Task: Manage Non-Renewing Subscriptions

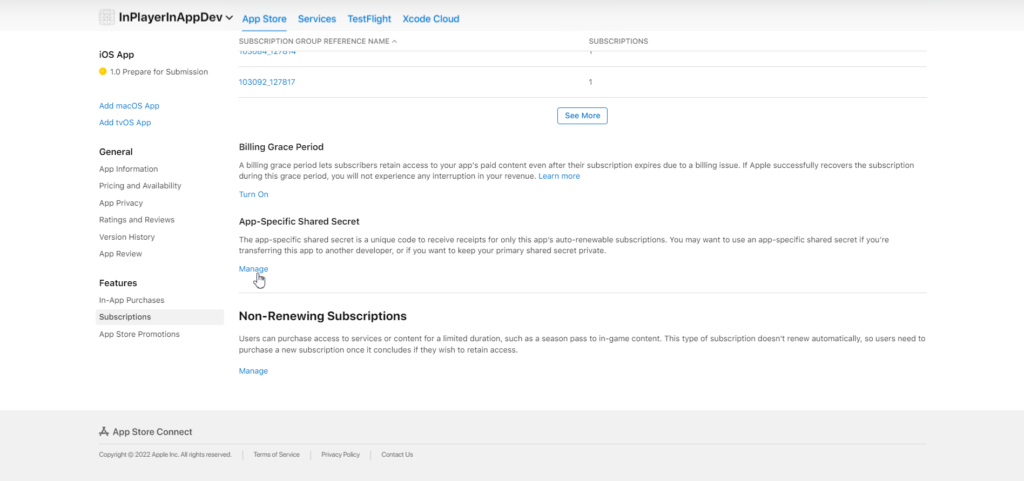Action: [253, 371]
